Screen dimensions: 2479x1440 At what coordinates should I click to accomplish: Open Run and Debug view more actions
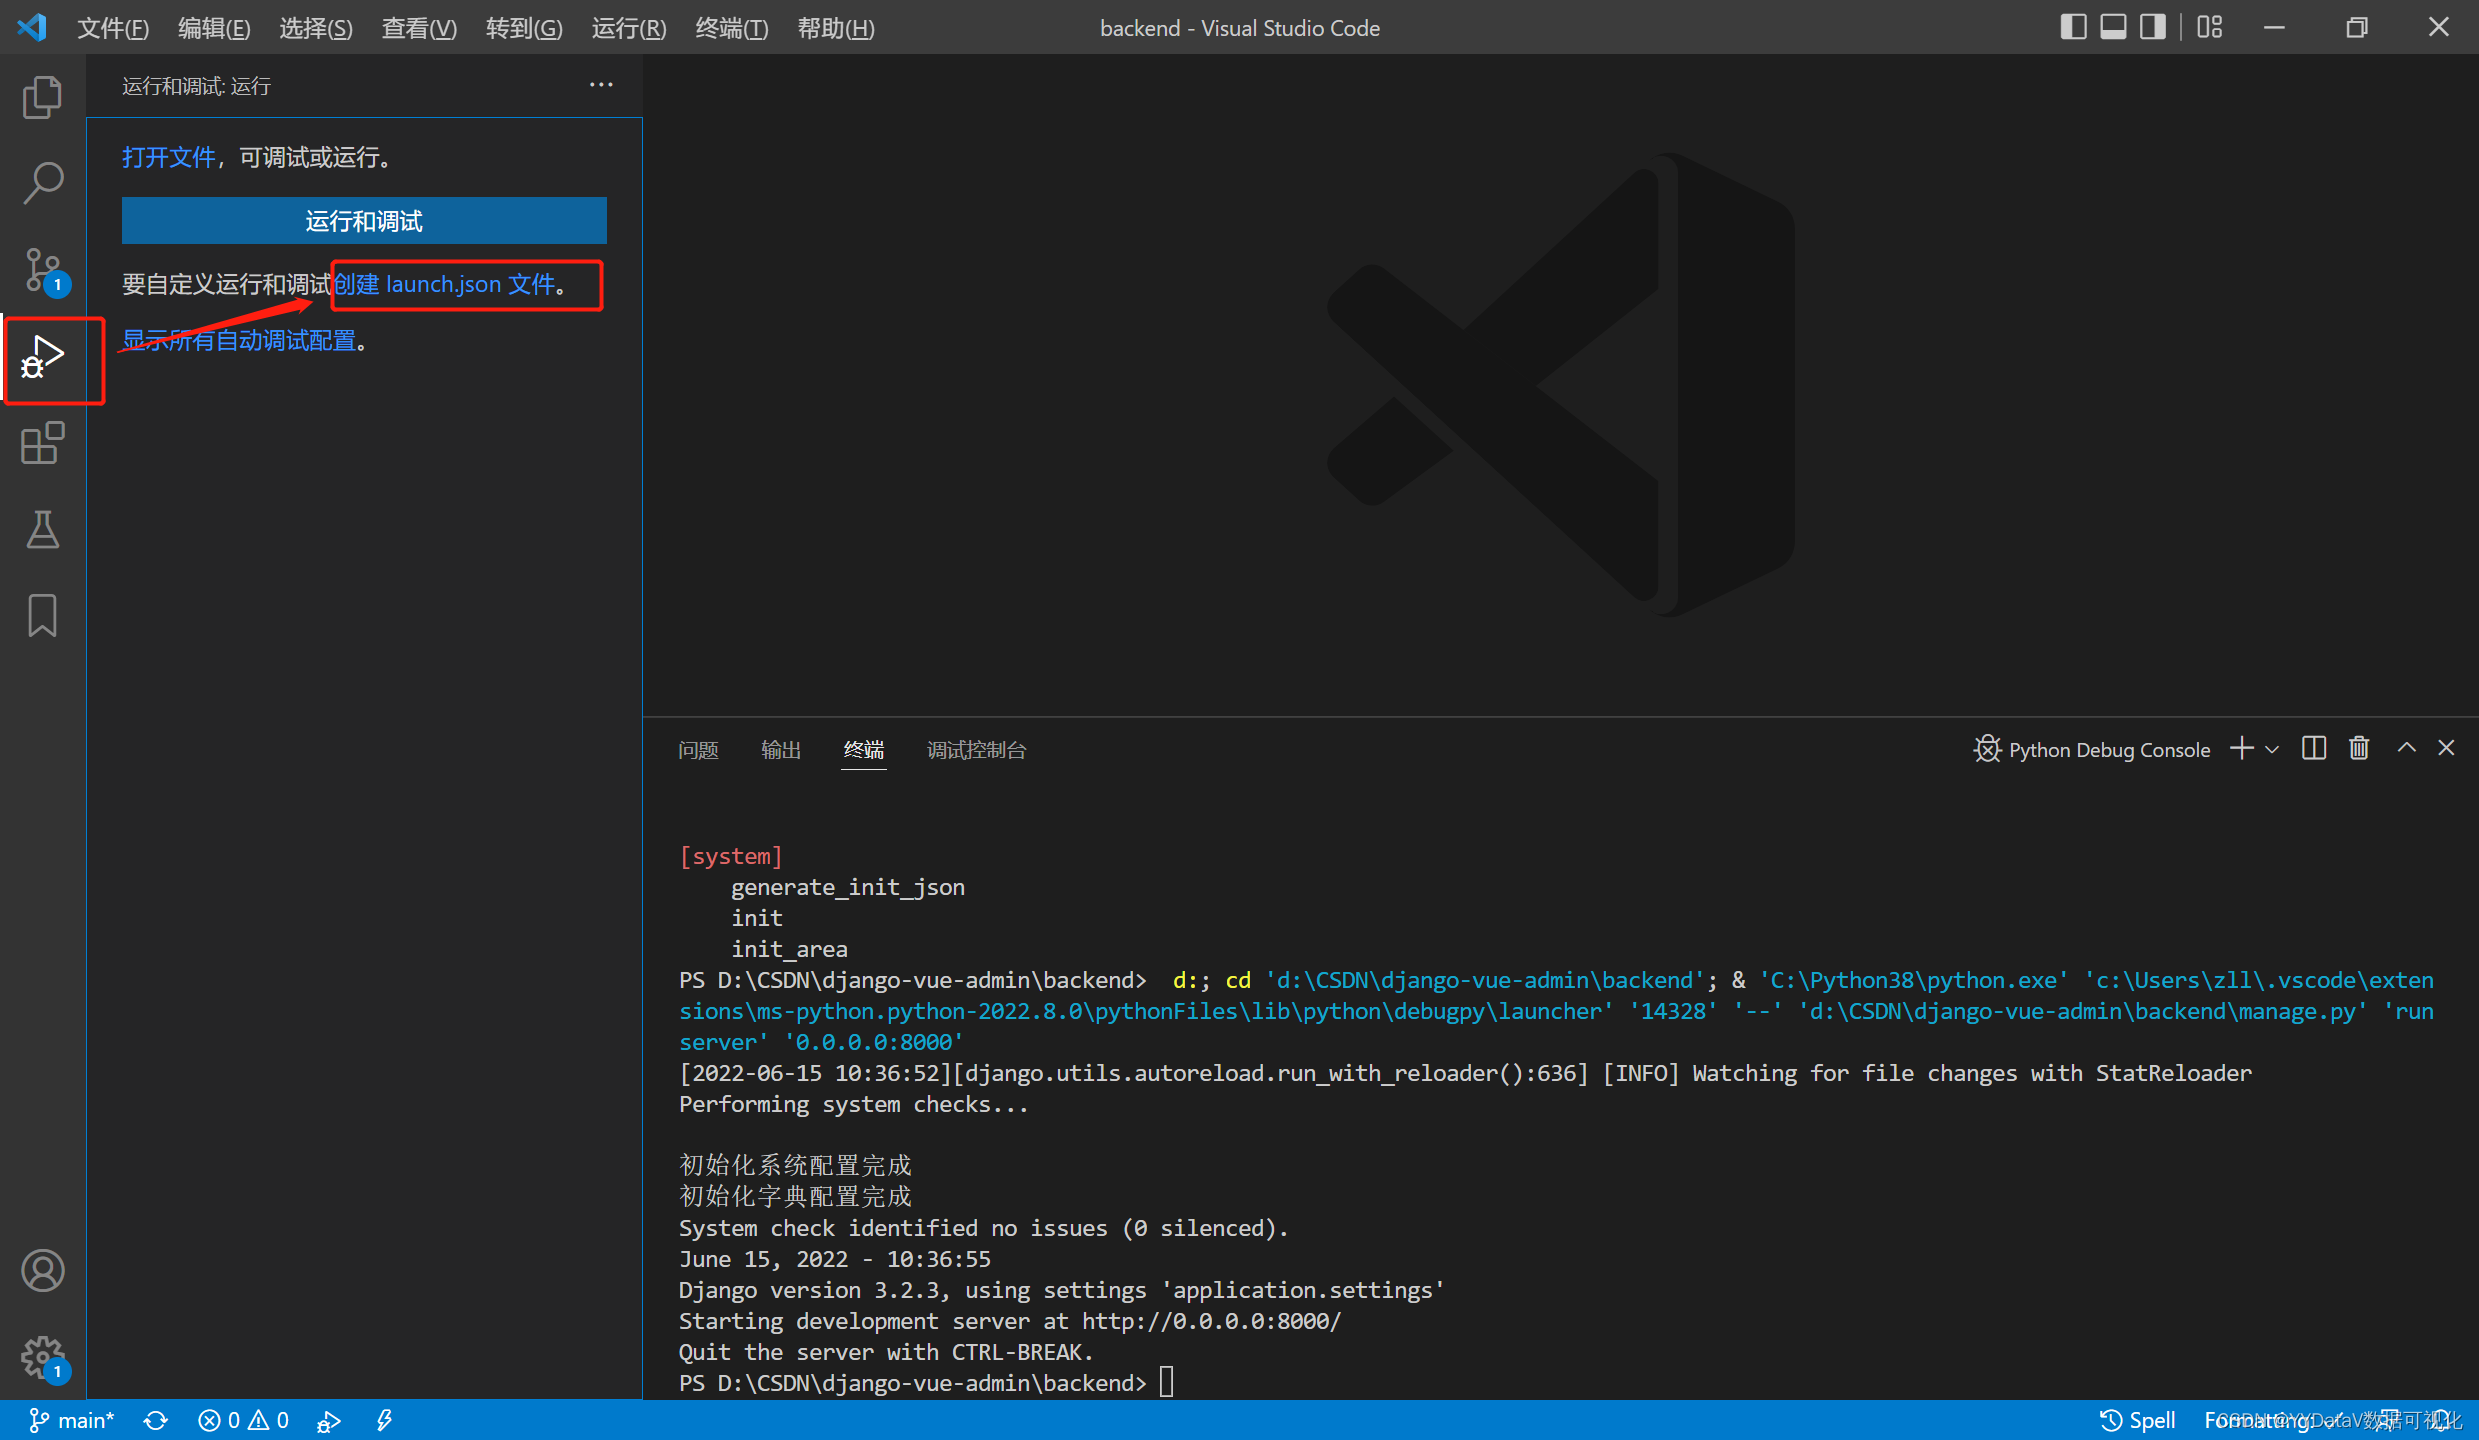click(x=601, y=85)
